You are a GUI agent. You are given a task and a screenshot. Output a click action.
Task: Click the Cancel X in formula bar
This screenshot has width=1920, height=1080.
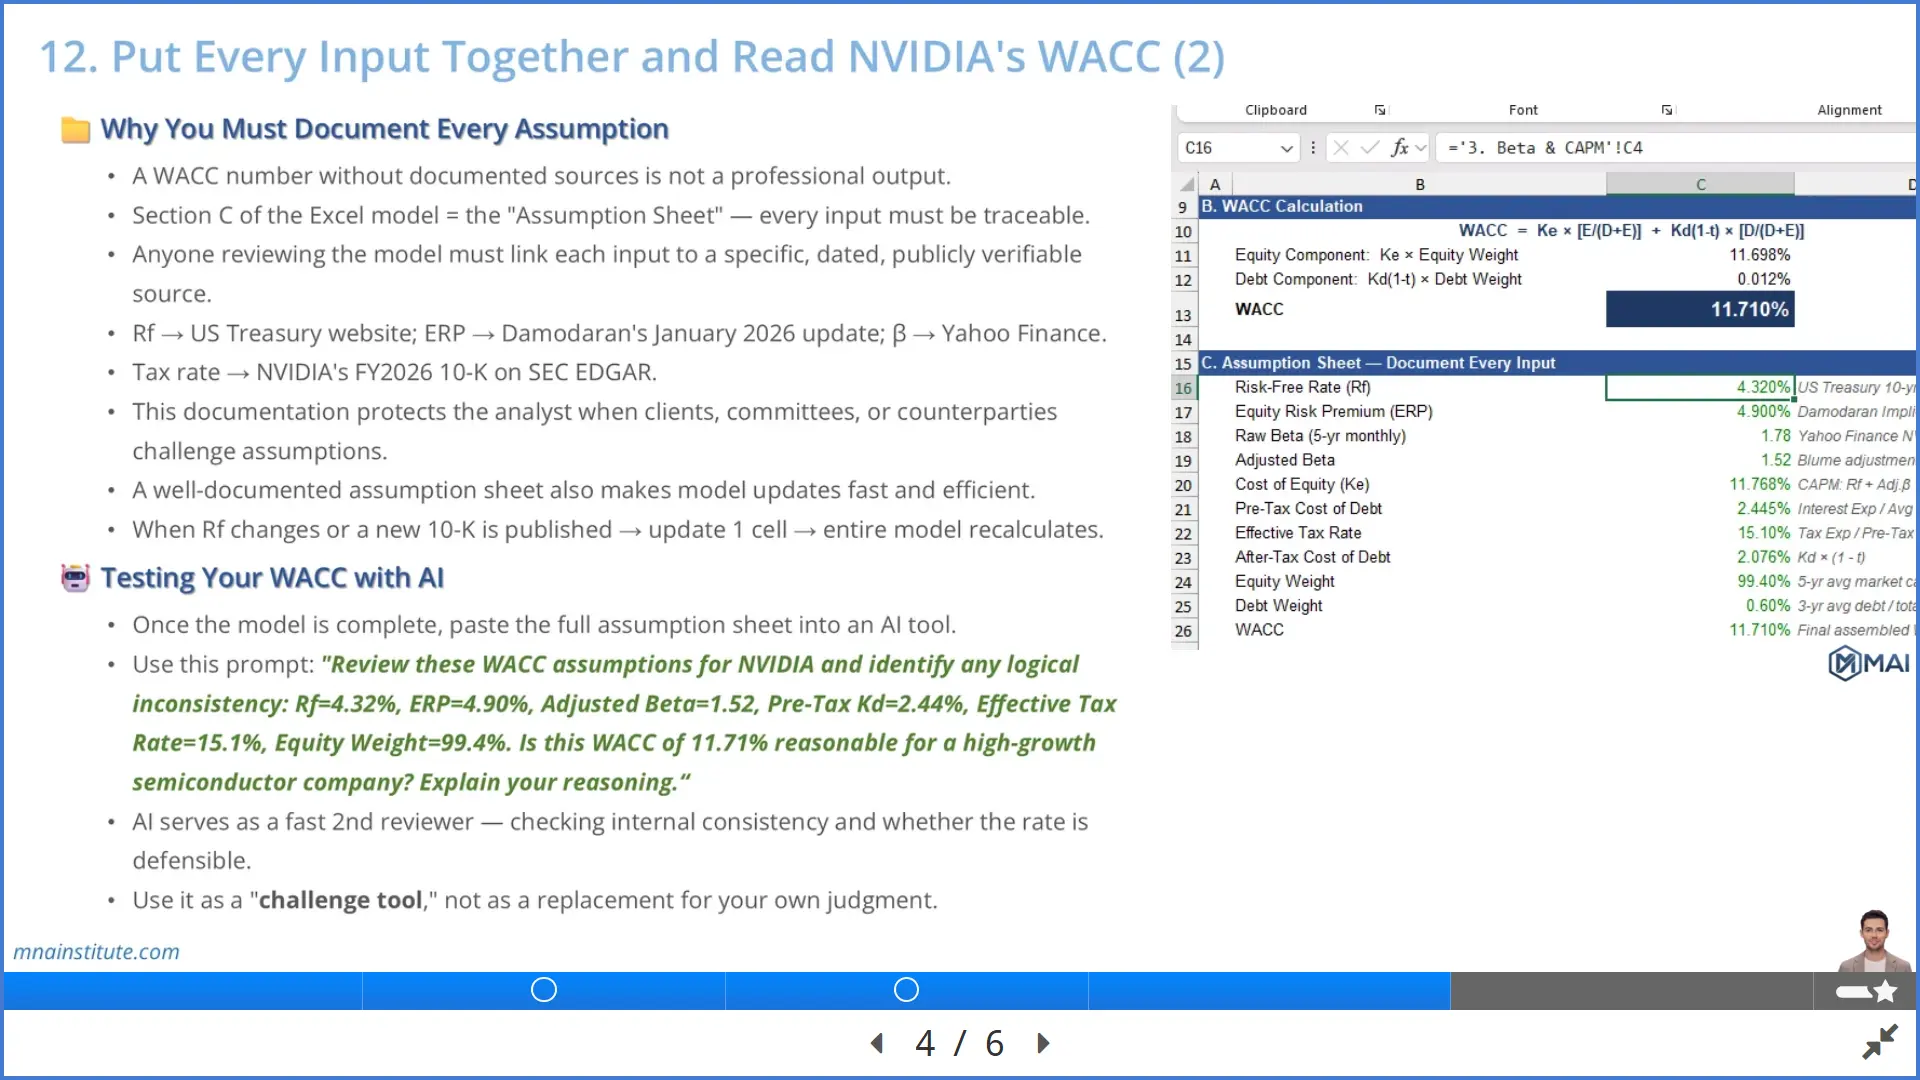click(x=1341, y=148)
